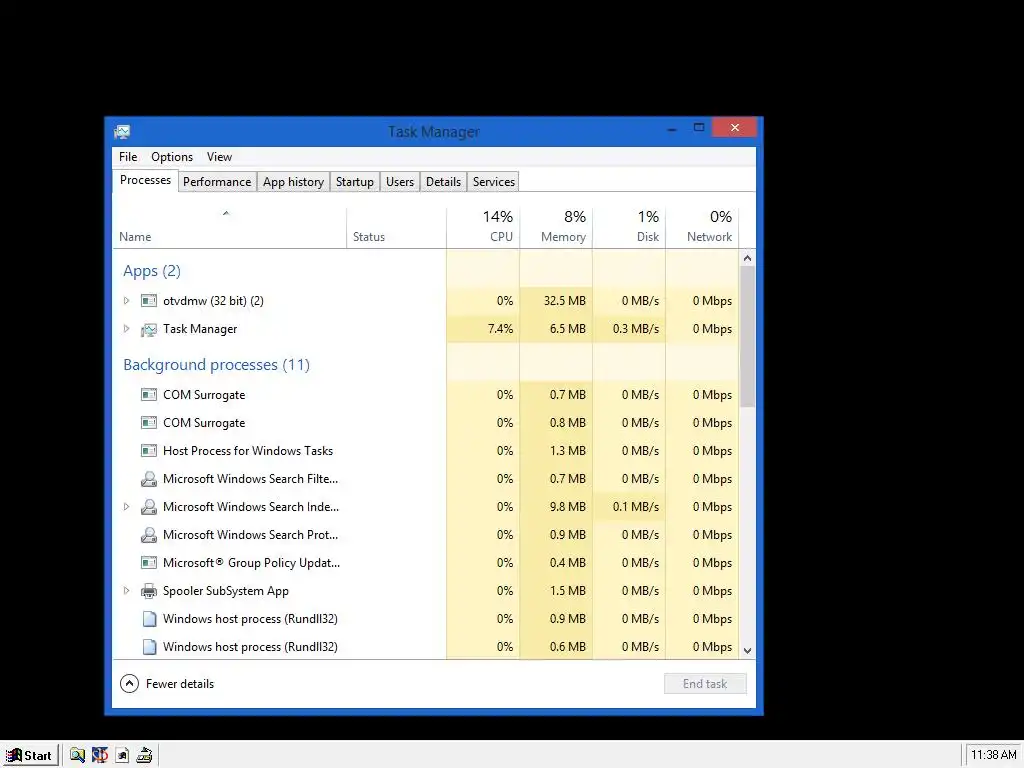1024x768 pixels.
Task: Sort by the Memory column header
Action: (556, 228)
